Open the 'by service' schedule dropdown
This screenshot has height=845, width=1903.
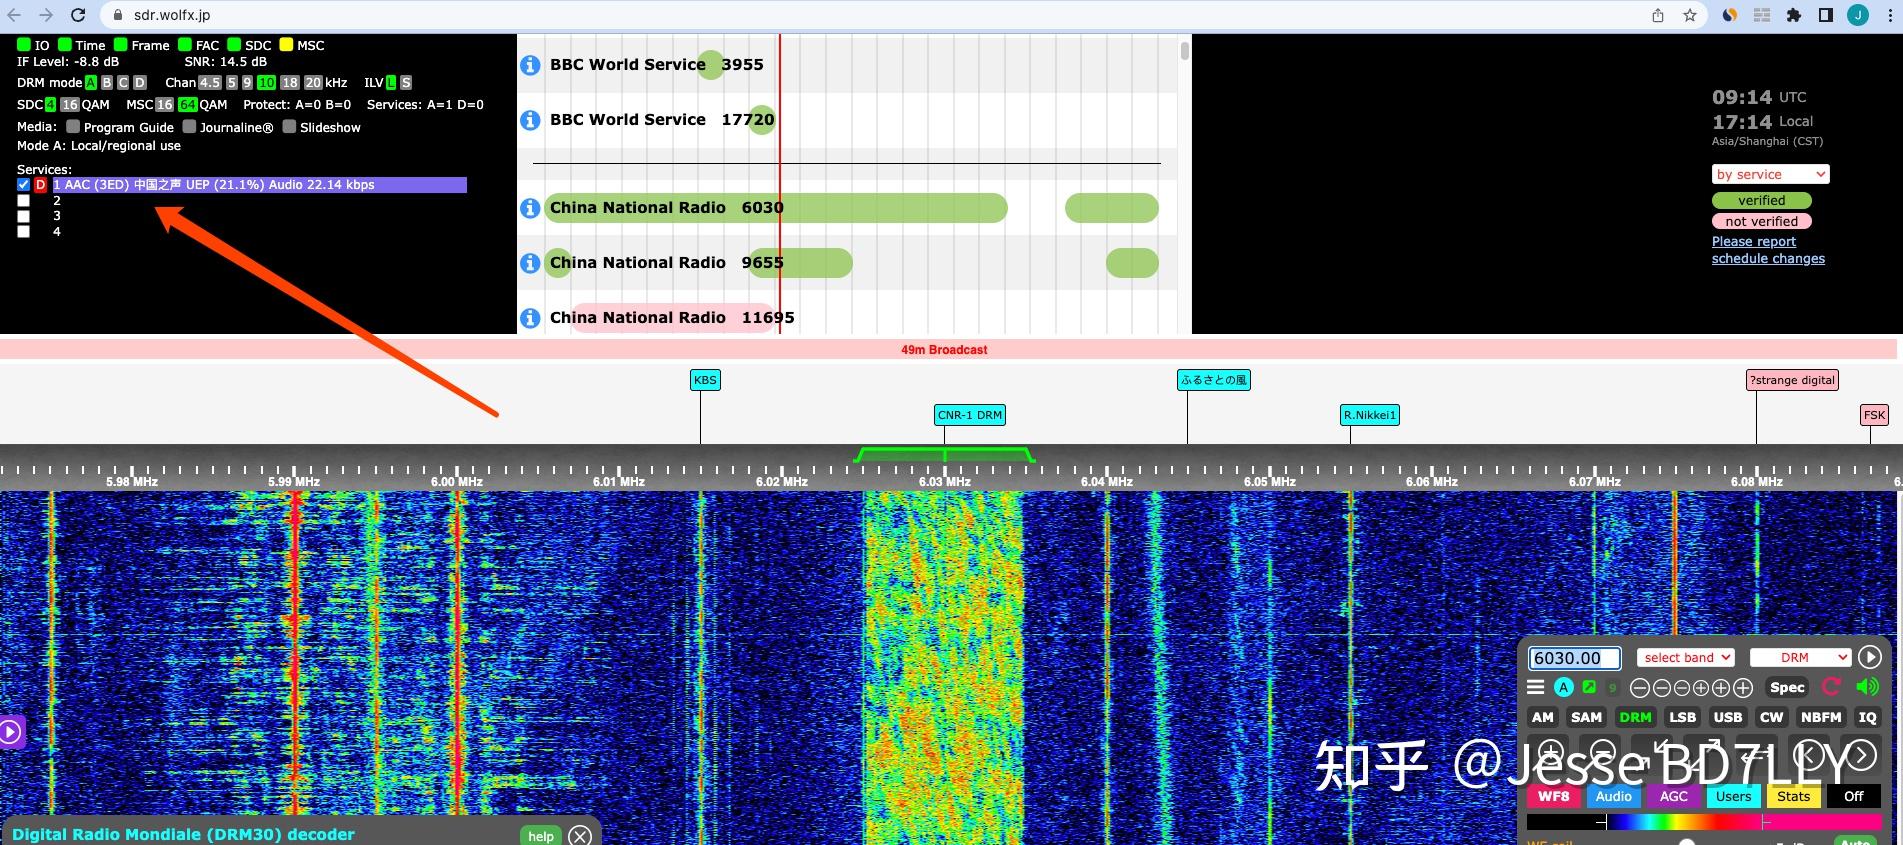pos(1771,174)
